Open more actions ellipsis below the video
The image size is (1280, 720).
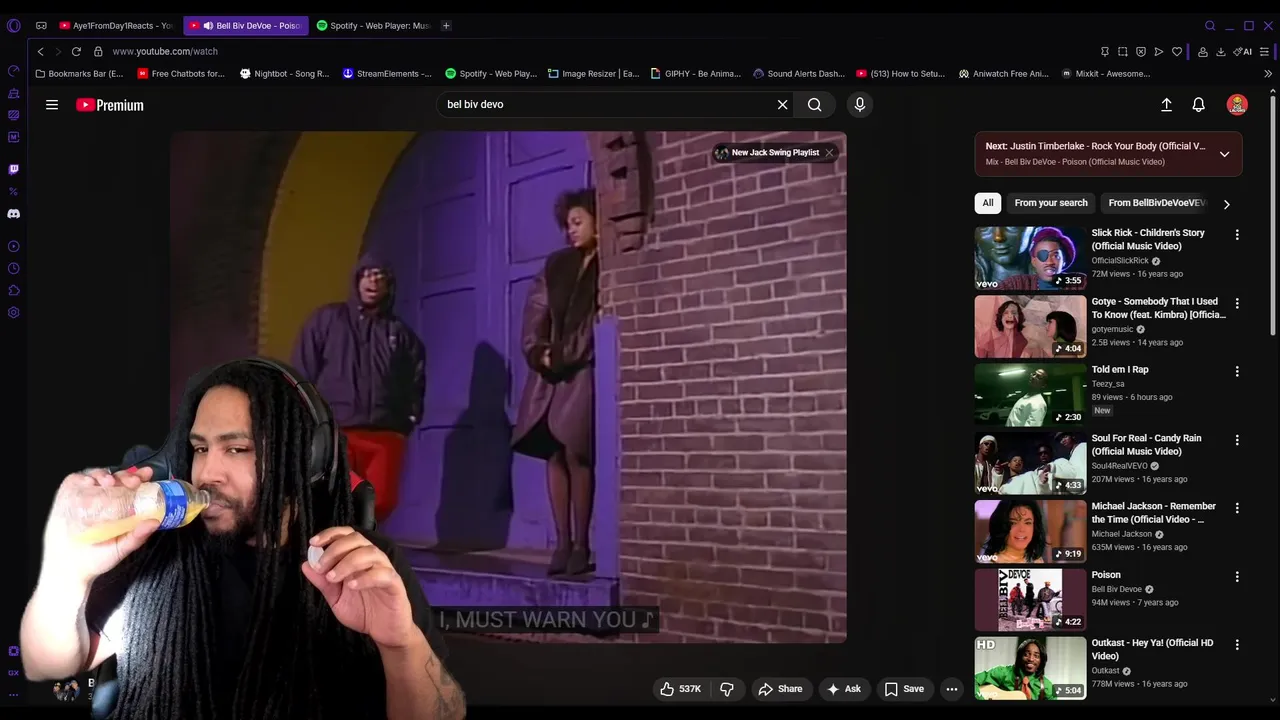[952, 689]
